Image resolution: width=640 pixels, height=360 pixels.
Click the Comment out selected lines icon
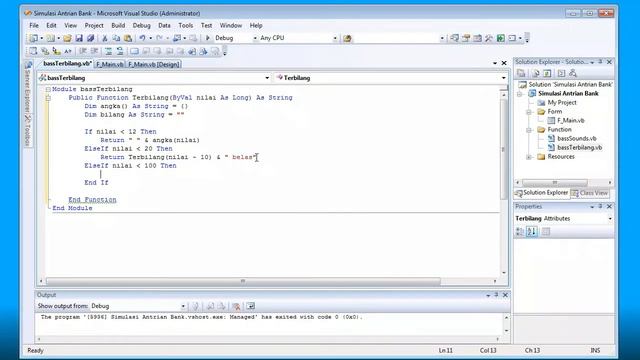tap(108, 51)
